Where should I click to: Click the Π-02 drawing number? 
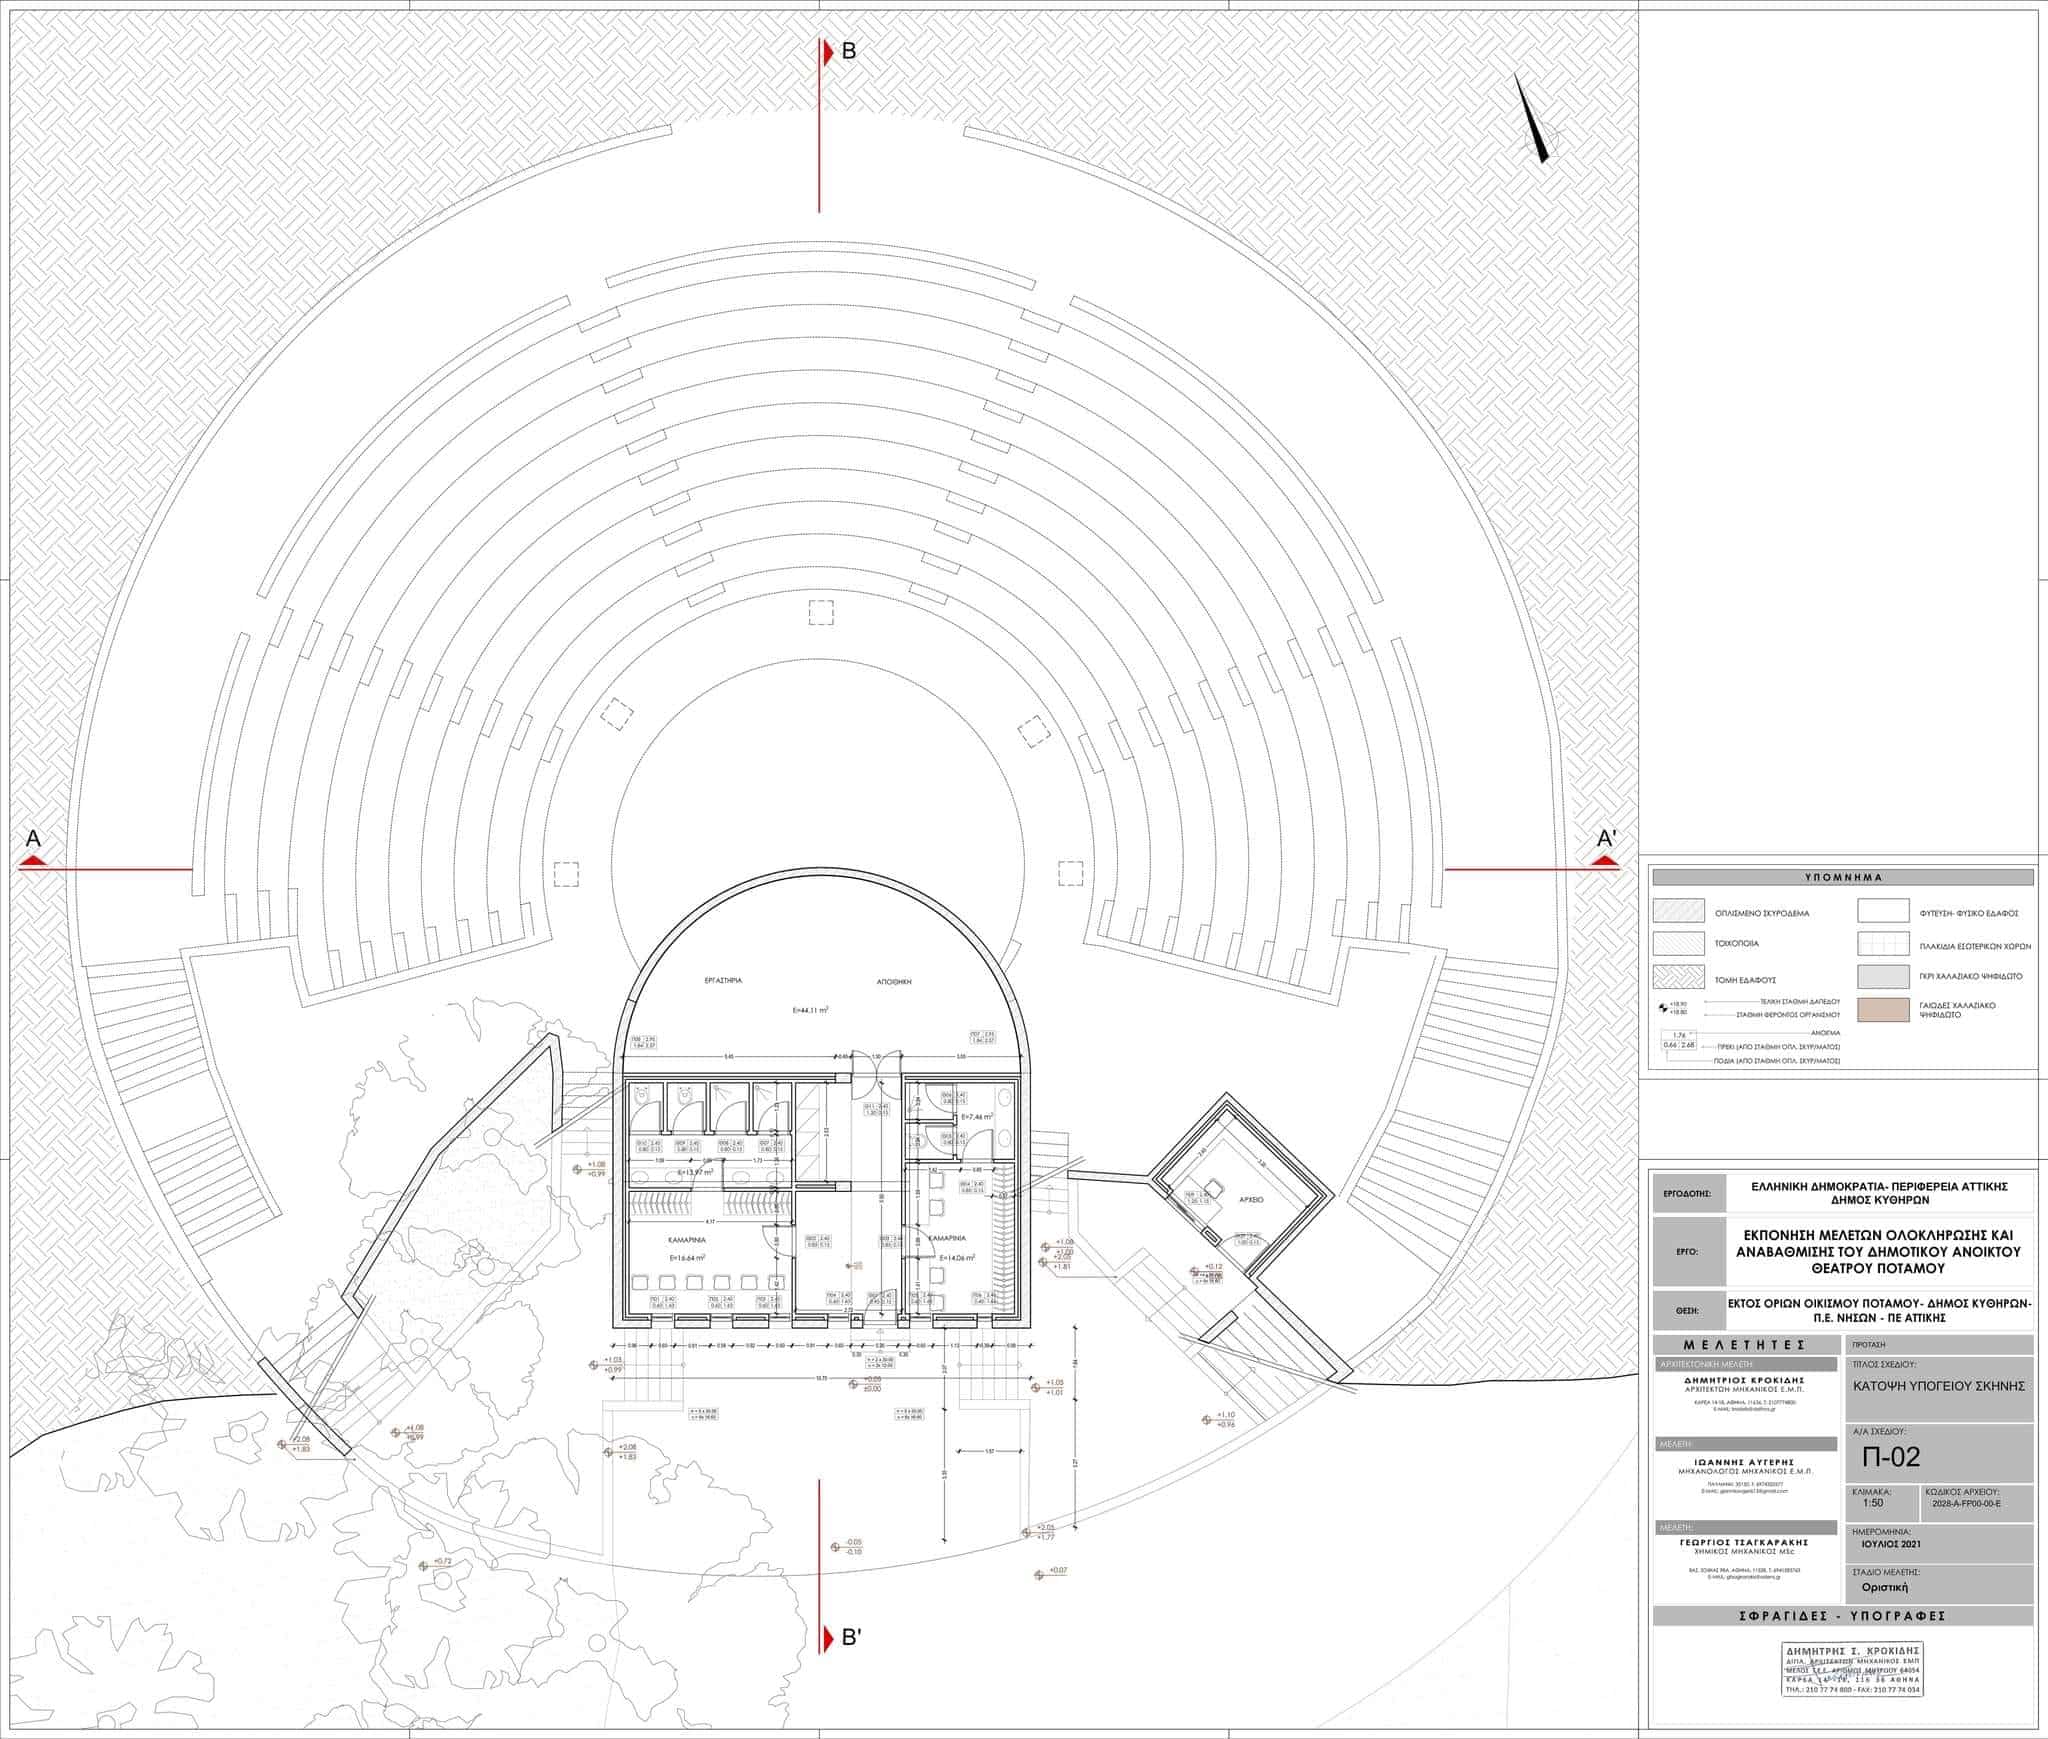point(1891,1457)
